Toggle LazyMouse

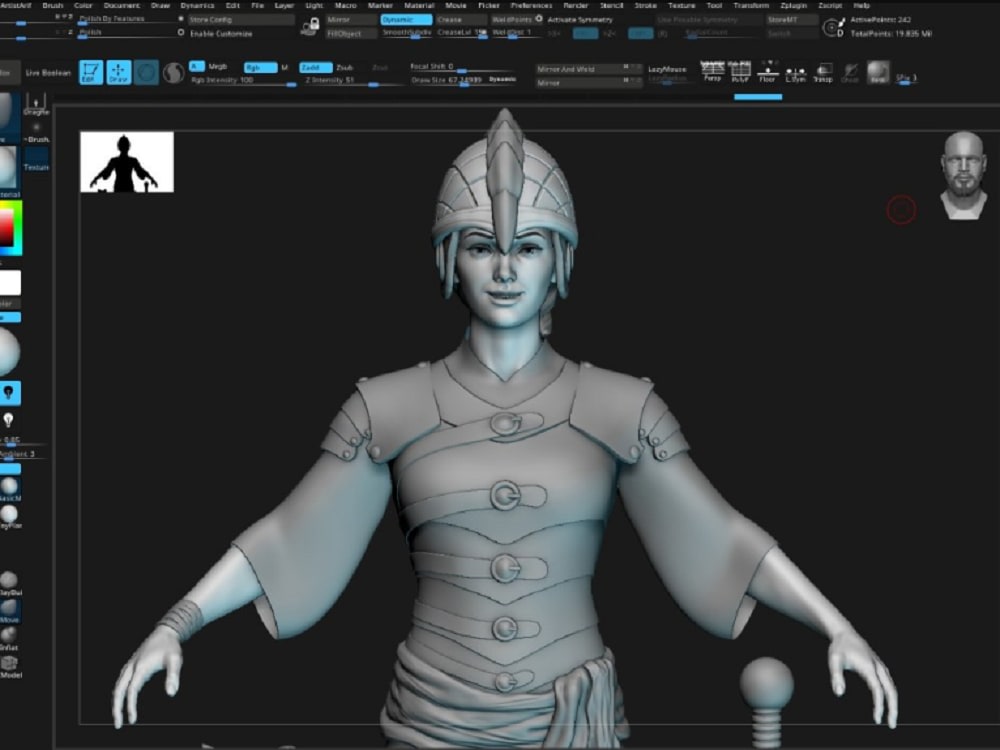(667, 69)
